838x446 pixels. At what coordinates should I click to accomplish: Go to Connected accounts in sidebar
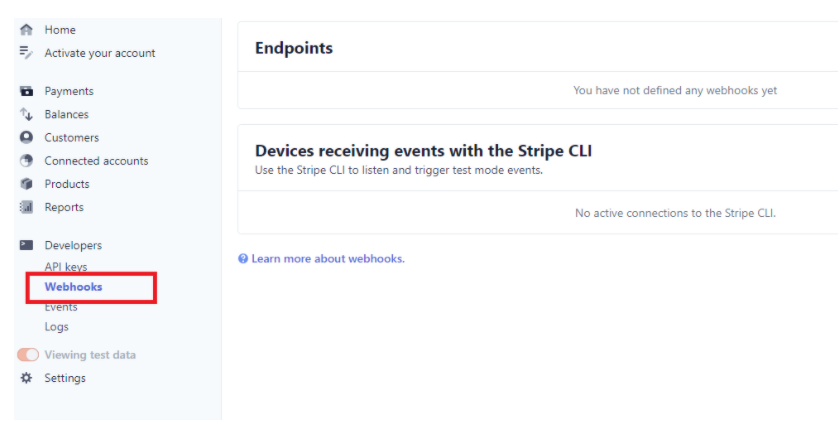point(96,161)
